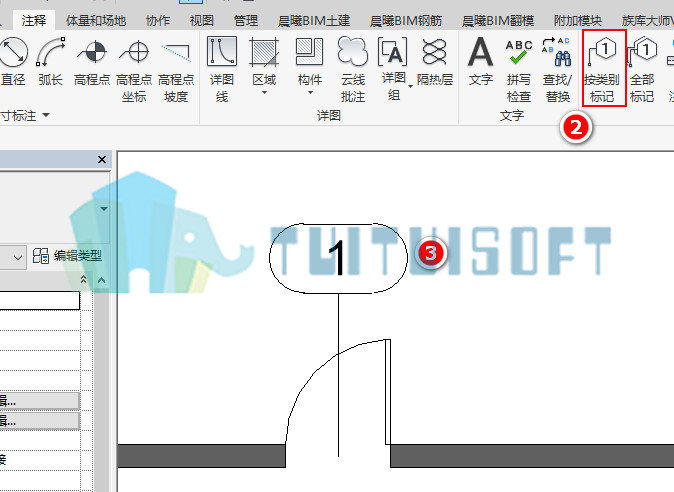Viewport: 674px width, 492px height.
Task: Expand the 区域 dropdown arrow
Action: [x=264, y=92]
